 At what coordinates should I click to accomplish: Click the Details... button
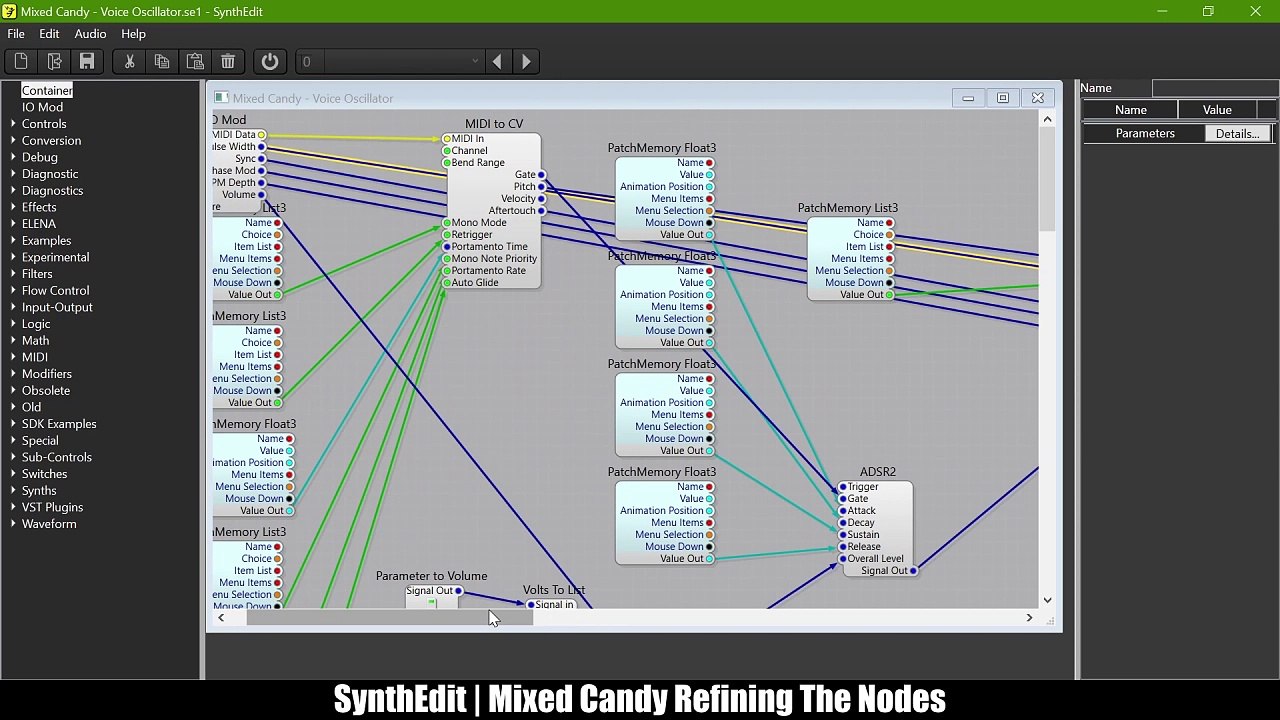click(1237, 134)
